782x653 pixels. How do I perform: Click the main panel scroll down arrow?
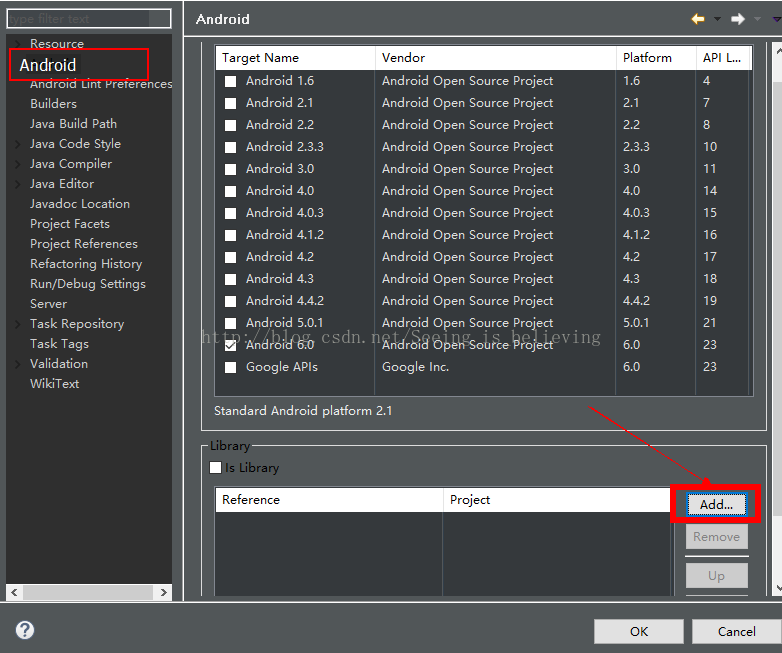[778, 588]
